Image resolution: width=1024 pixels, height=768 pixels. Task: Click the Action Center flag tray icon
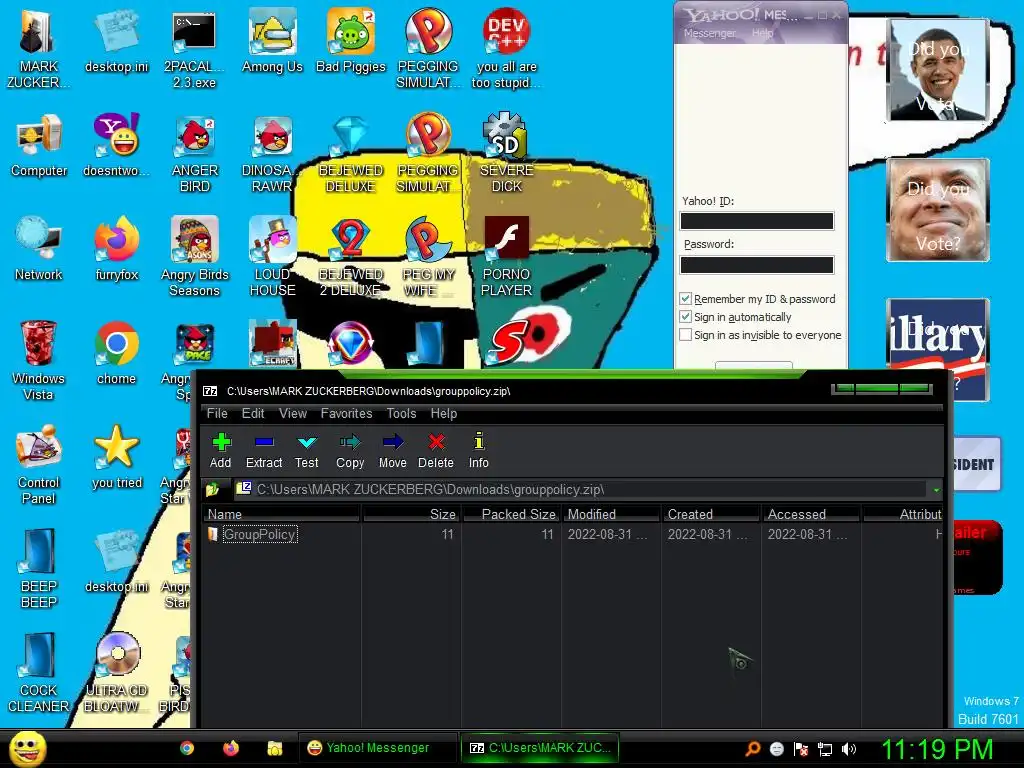[x=801, y=749]
